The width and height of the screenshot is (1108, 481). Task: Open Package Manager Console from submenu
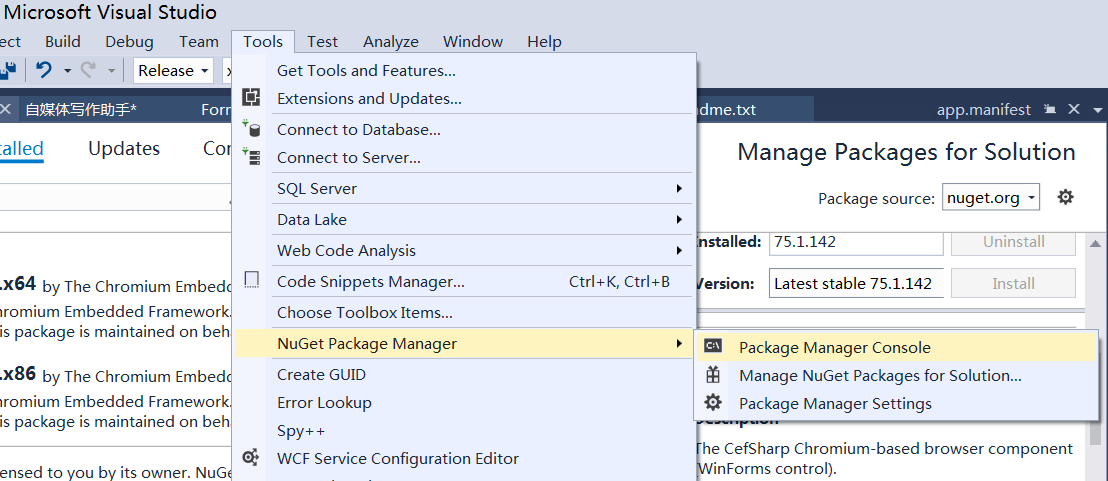pos(834,347)
